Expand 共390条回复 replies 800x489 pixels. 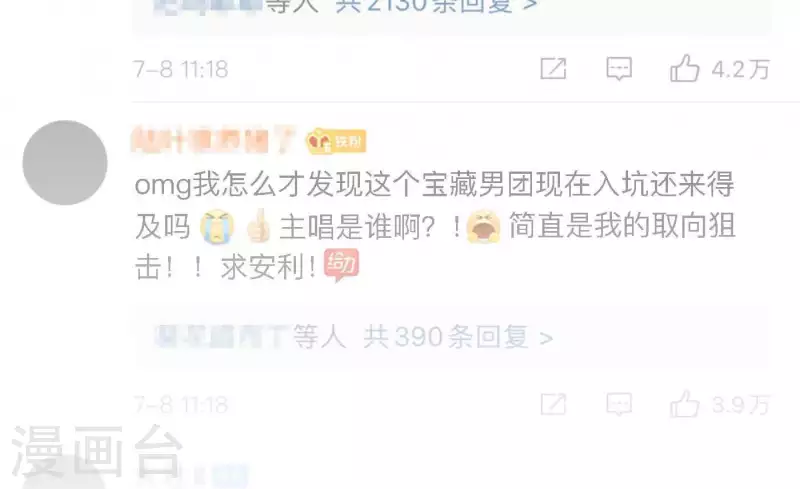point(458,337)
